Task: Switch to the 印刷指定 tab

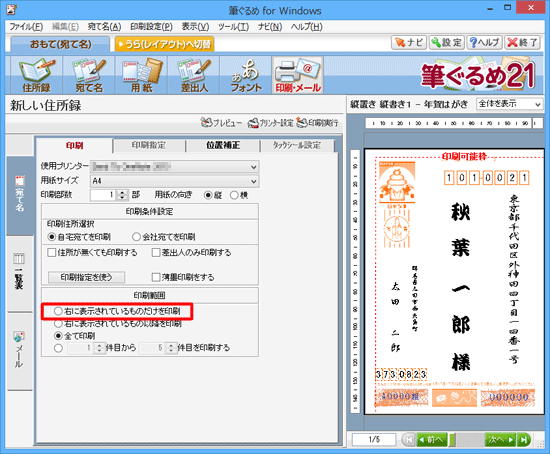Action: coord(149,146)
